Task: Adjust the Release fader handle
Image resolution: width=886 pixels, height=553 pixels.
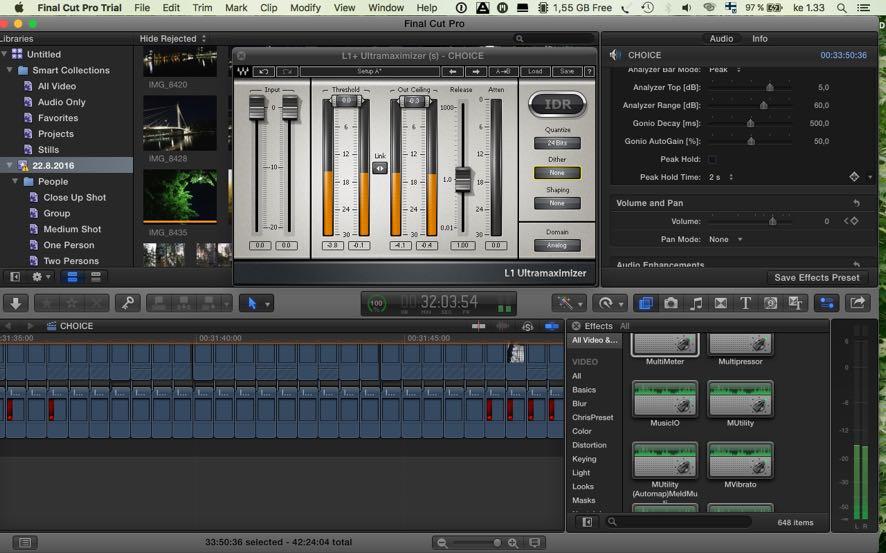Action: 463,180
